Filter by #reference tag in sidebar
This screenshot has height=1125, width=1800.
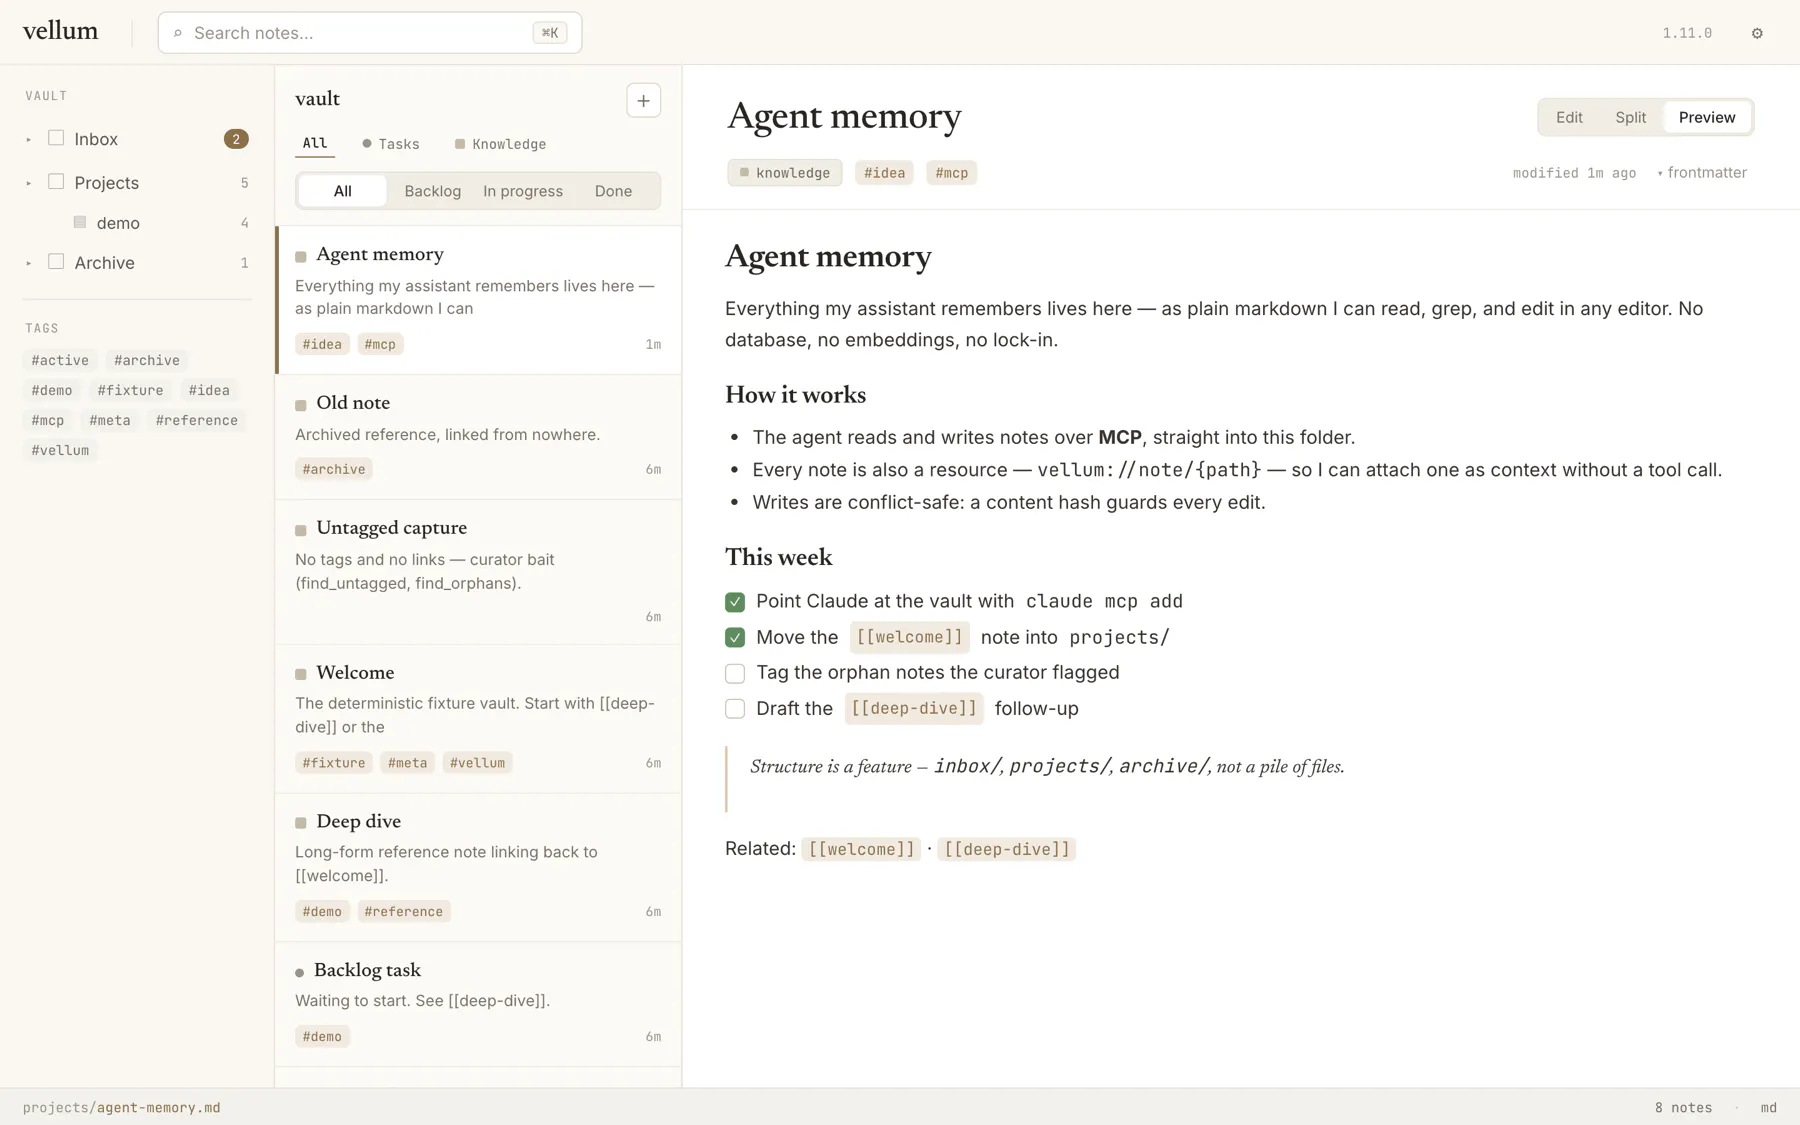tap(197, 420)
